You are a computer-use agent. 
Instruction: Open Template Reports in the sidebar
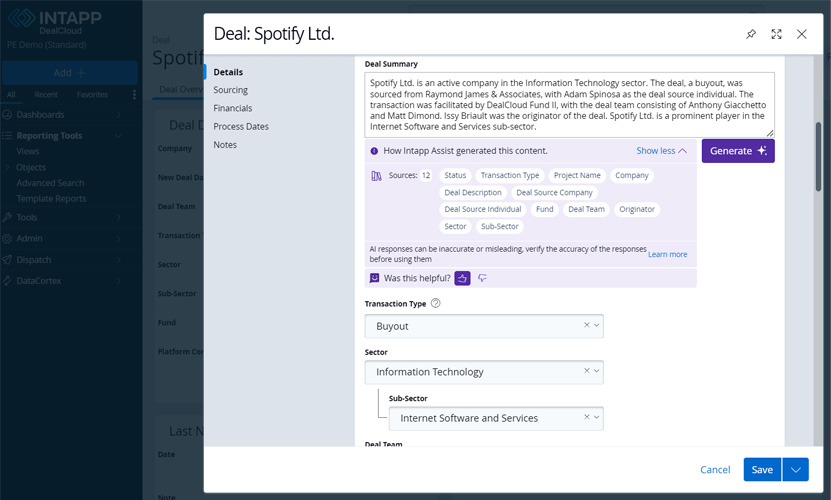coord(51,199)
